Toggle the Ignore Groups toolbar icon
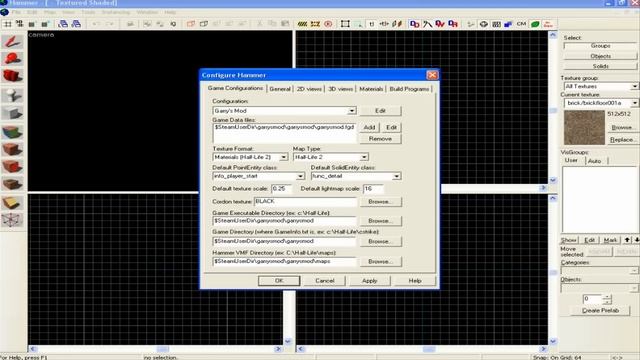The width and height of the screenshot is (640, 360). pos(173,24)
